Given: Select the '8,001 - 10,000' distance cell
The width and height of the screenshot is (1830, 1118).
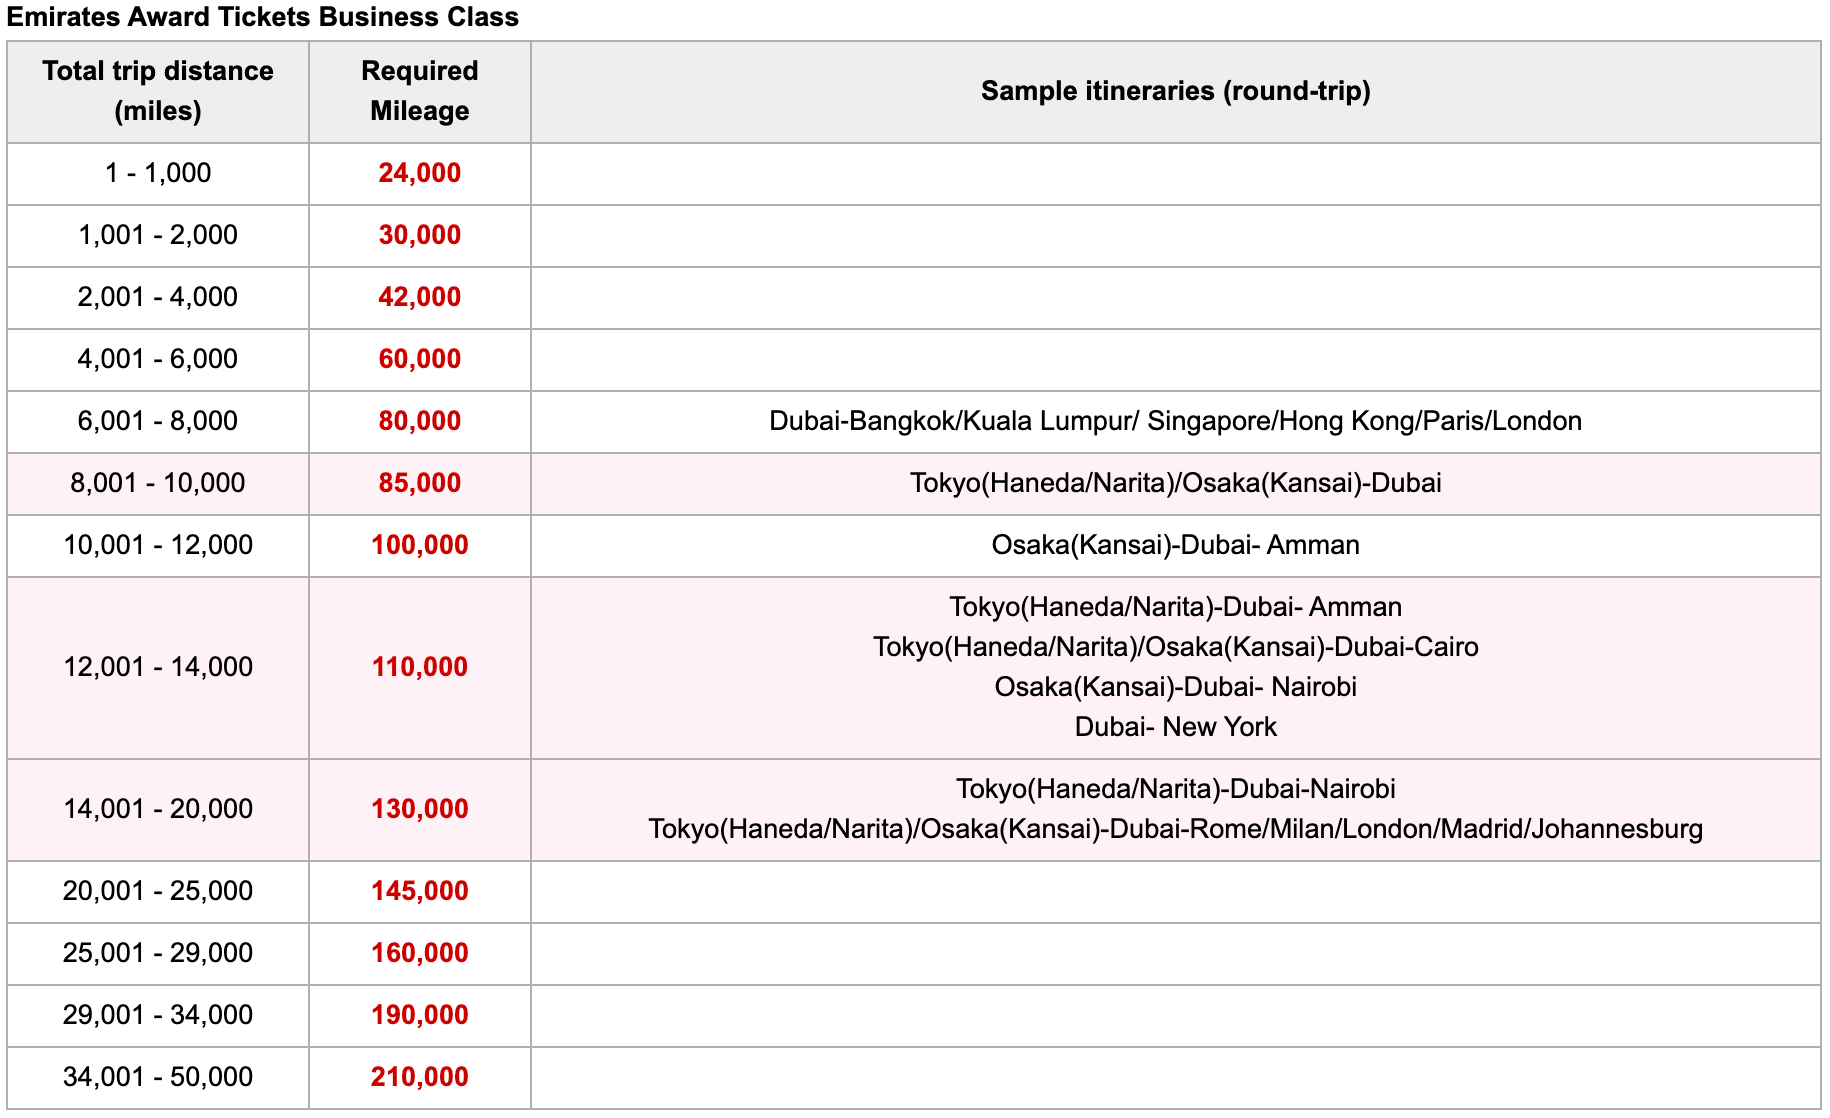Looking at the screenshot, I should 158,483.
